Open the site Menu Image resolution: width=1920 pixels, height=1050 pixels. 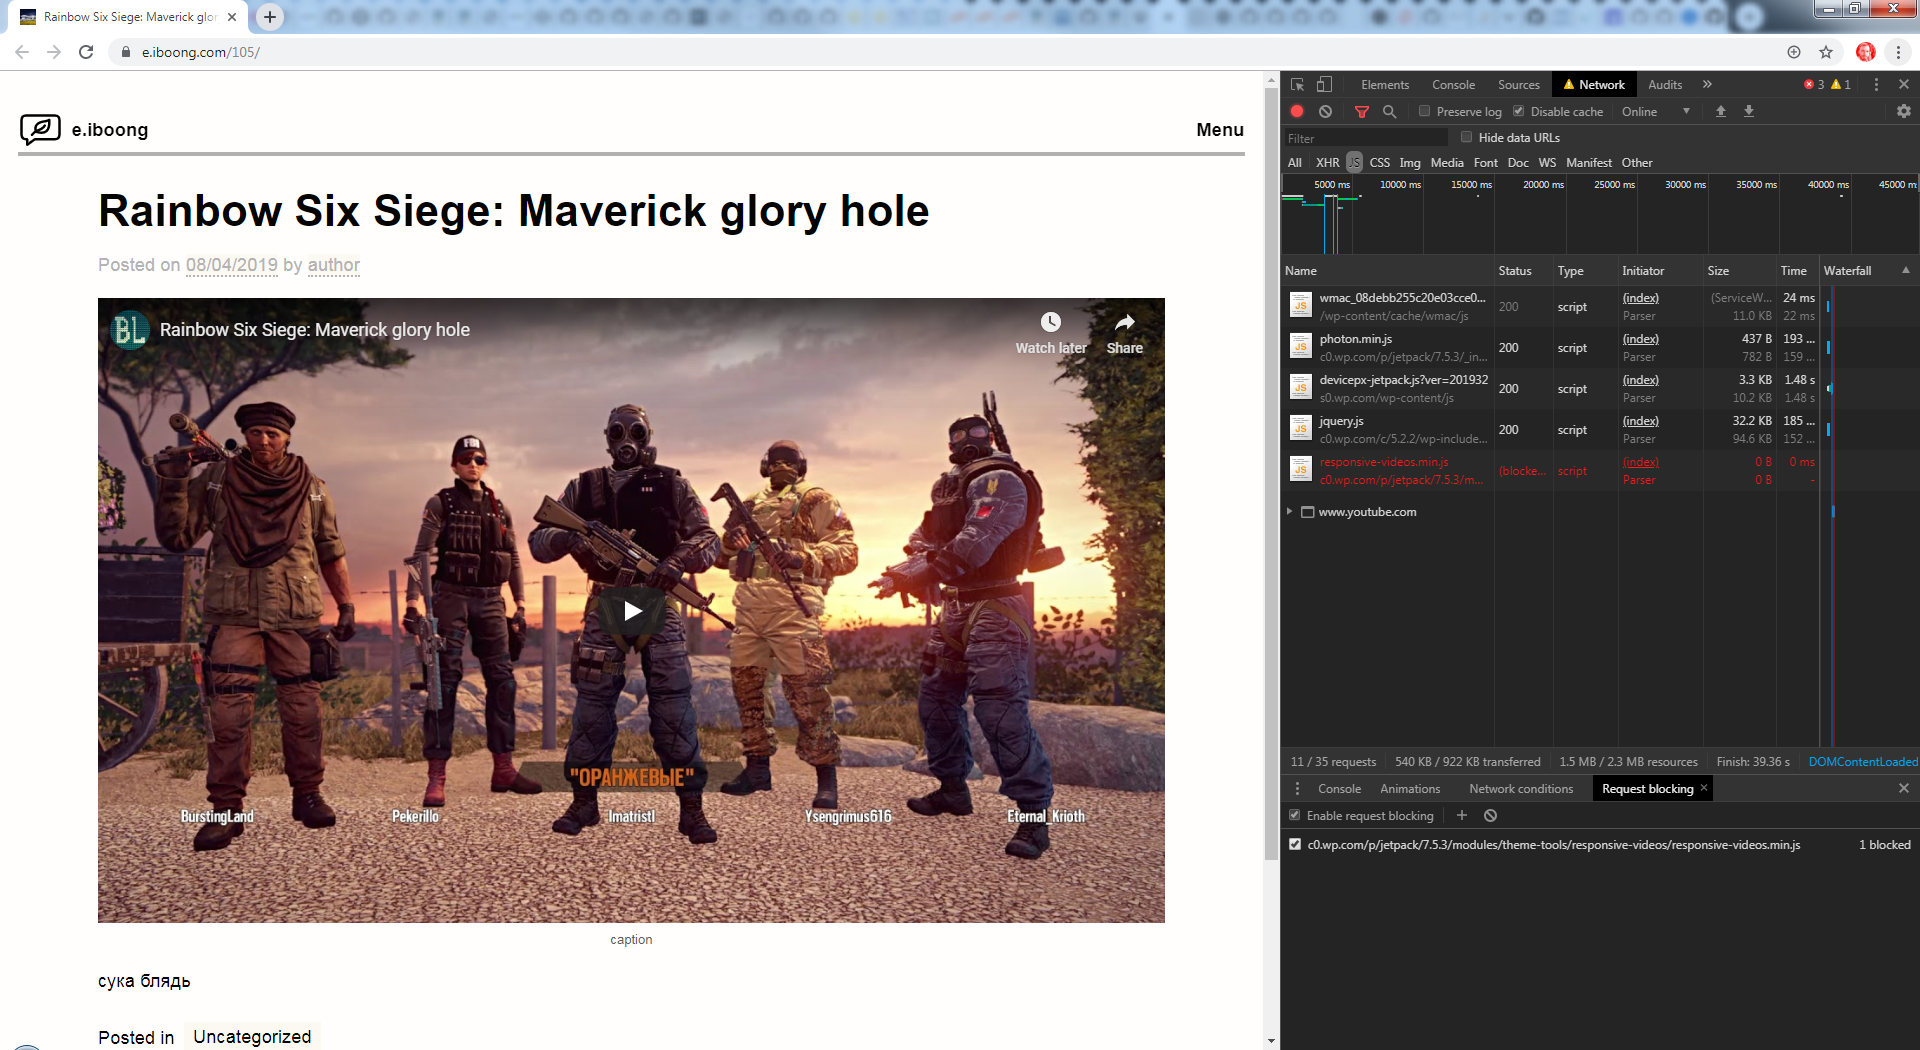point(1220,130)
